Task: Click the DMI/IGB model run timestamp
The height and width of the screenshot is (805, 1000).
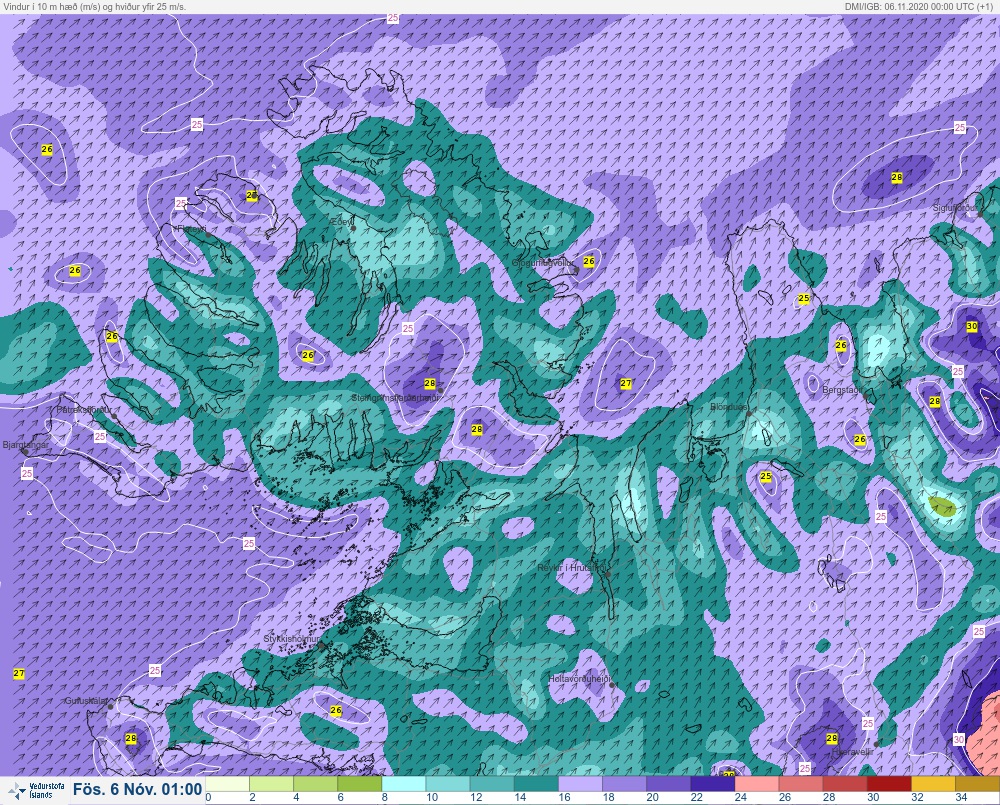Action: click(921, 6)
